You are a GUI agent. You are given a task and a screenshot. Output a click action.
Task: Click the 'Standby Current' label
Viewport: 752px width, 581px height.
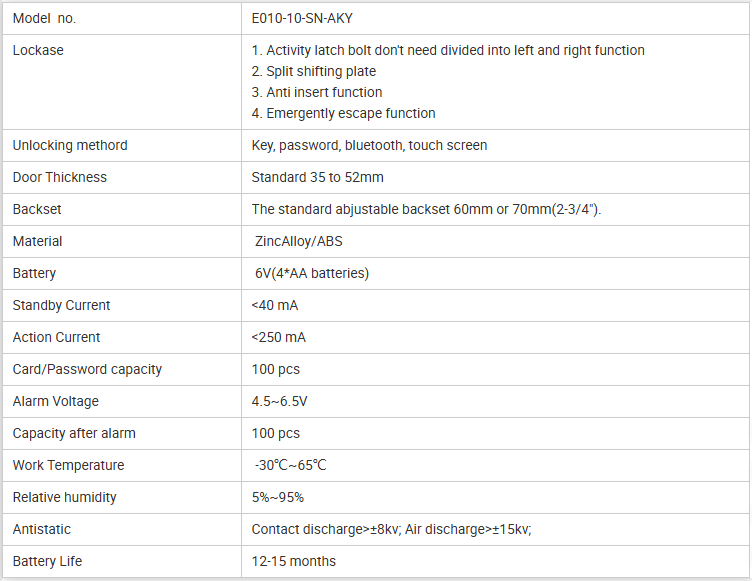click(61, 305)
